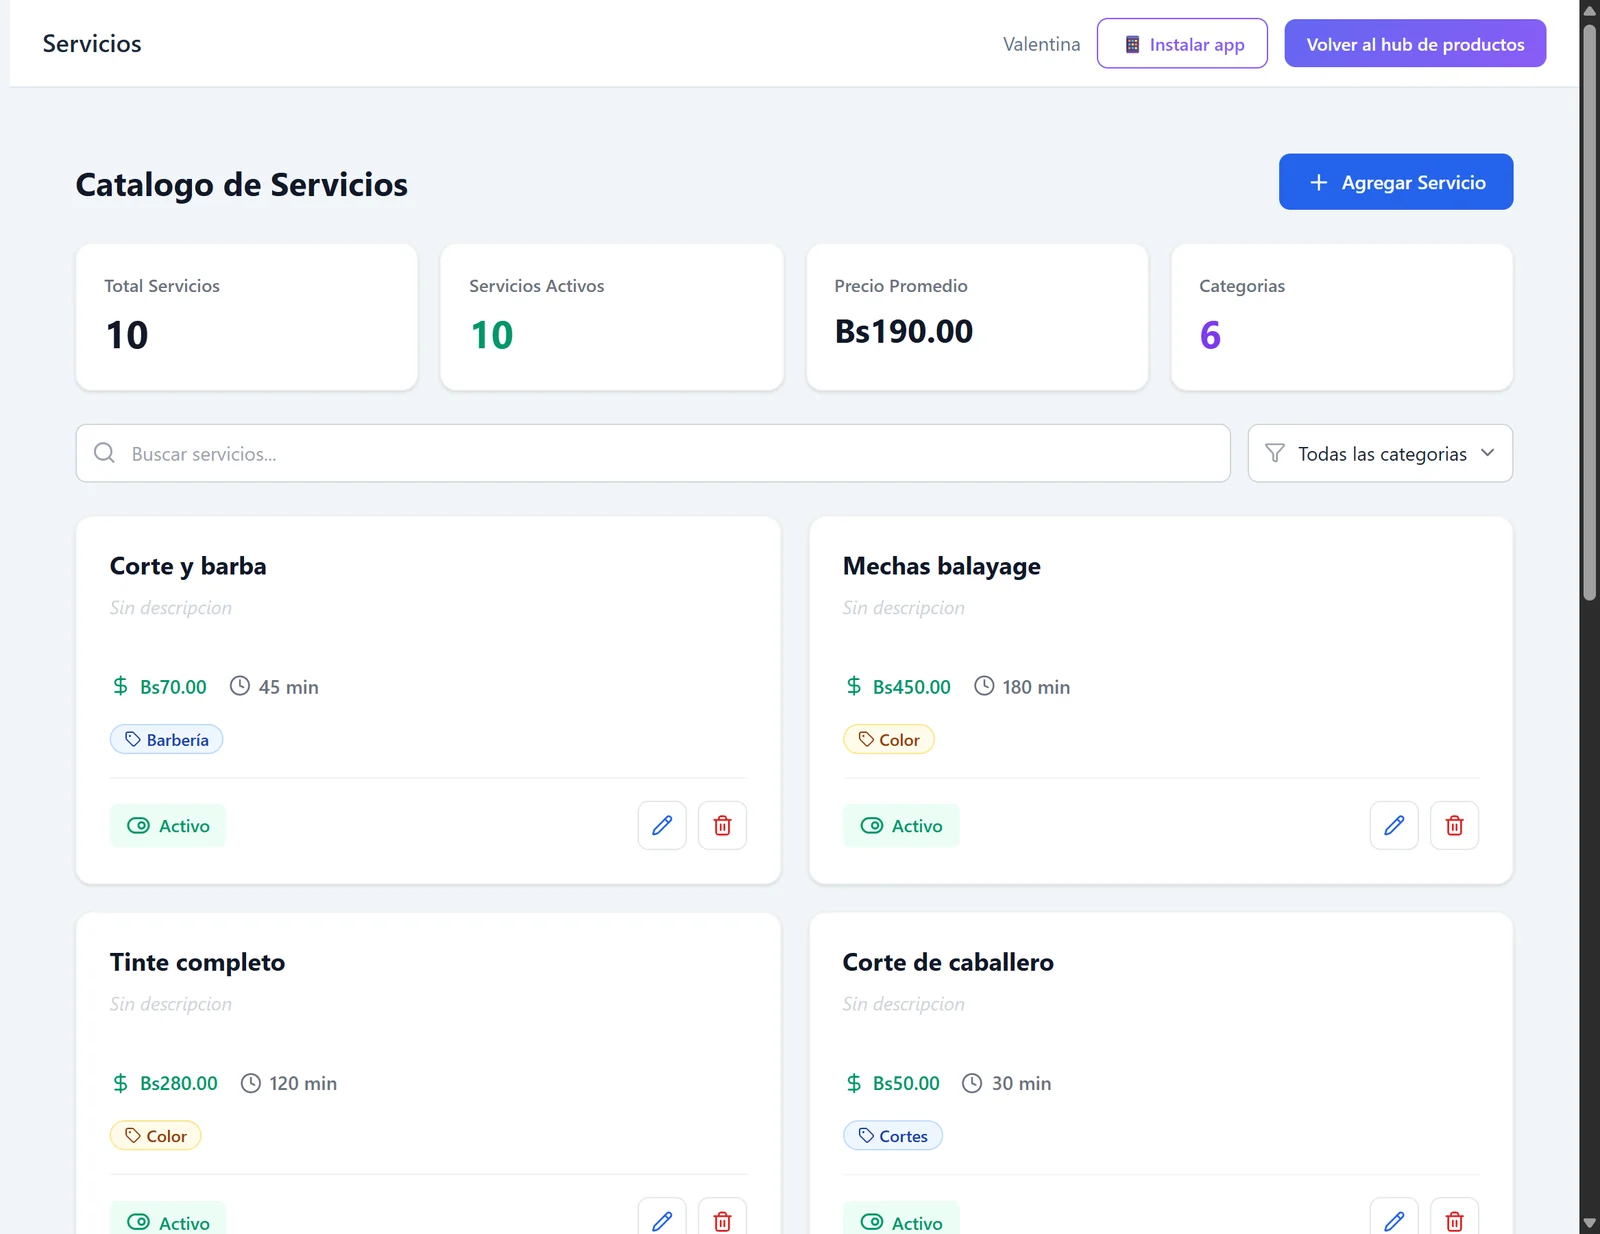Click the Precio Promedio stat card
This screenshot has width=1600, height=1234.
[x=977, y=317]
